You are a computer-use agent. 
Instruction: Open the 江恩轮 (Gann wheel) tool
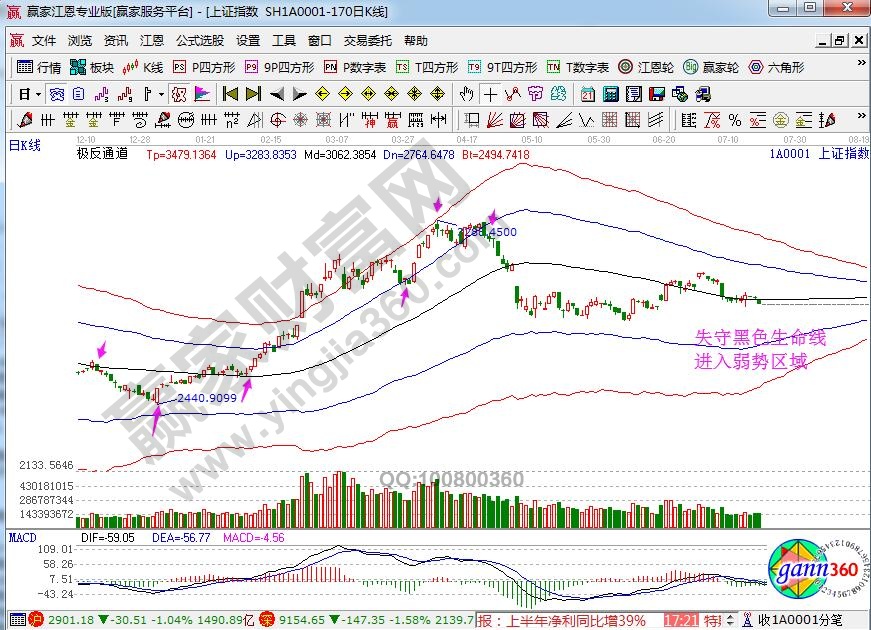tap(648, 68)
